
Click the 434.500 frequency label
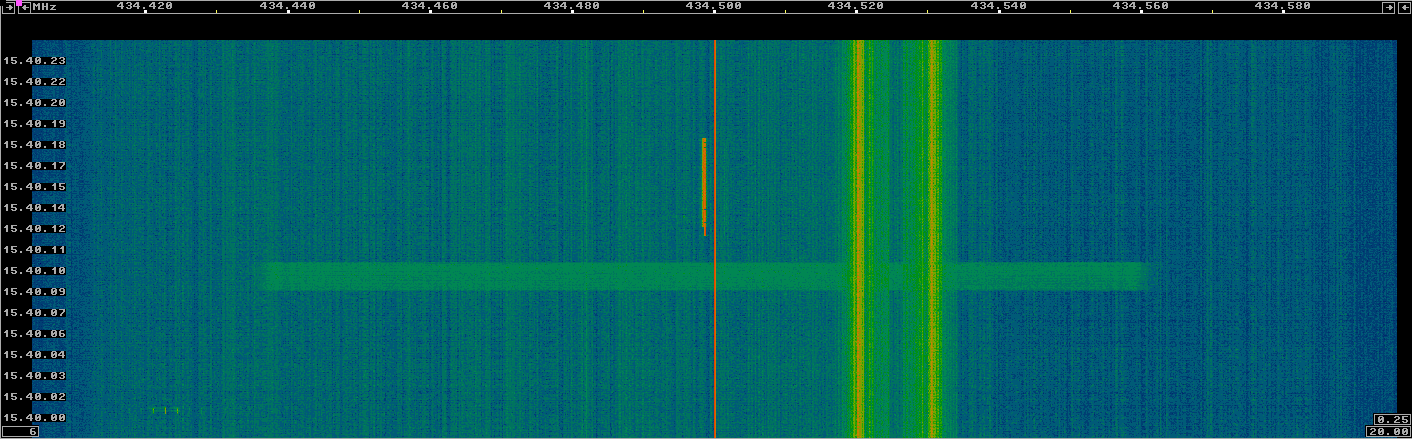coord(714,6)
